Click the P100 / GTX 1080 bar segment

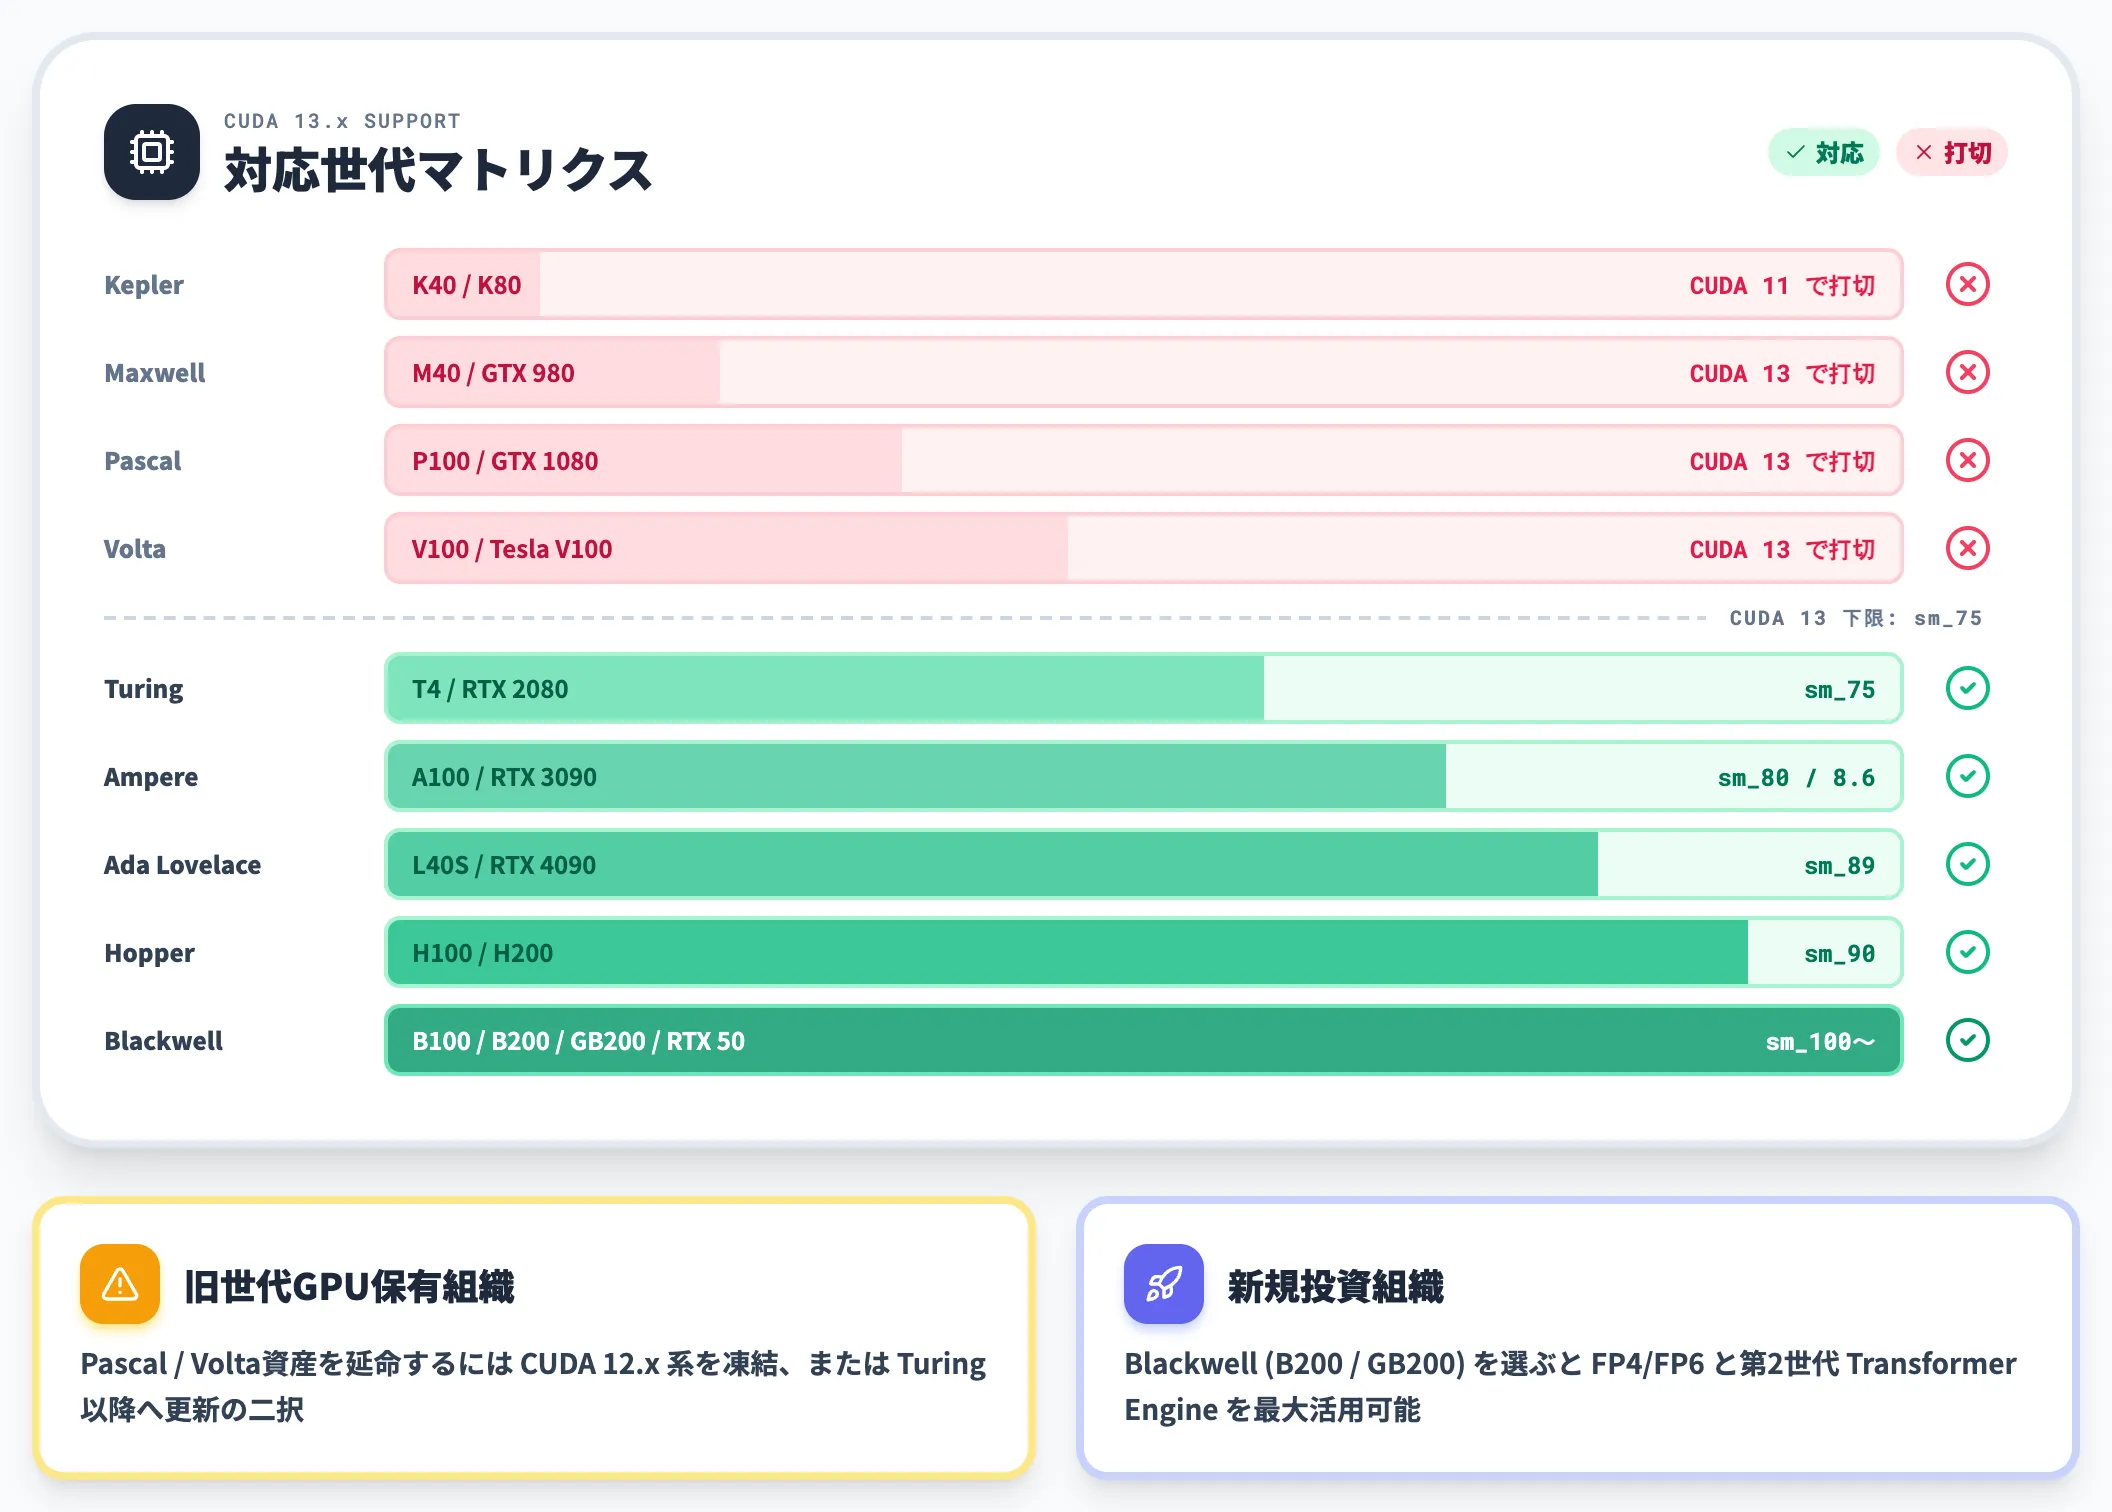[645, 461]
